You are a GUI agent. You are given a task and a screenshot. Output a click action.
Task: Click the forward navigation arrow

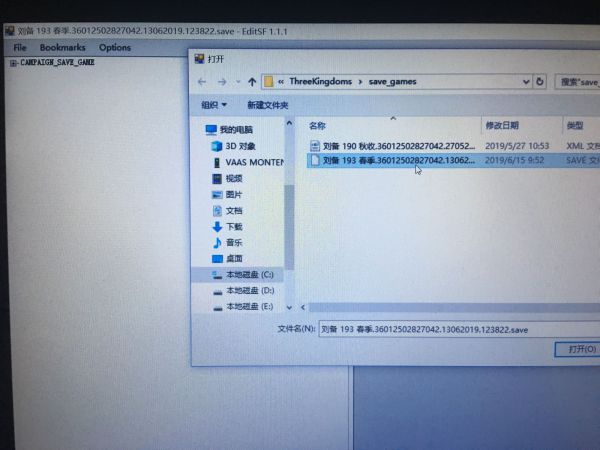pos(220,82)
